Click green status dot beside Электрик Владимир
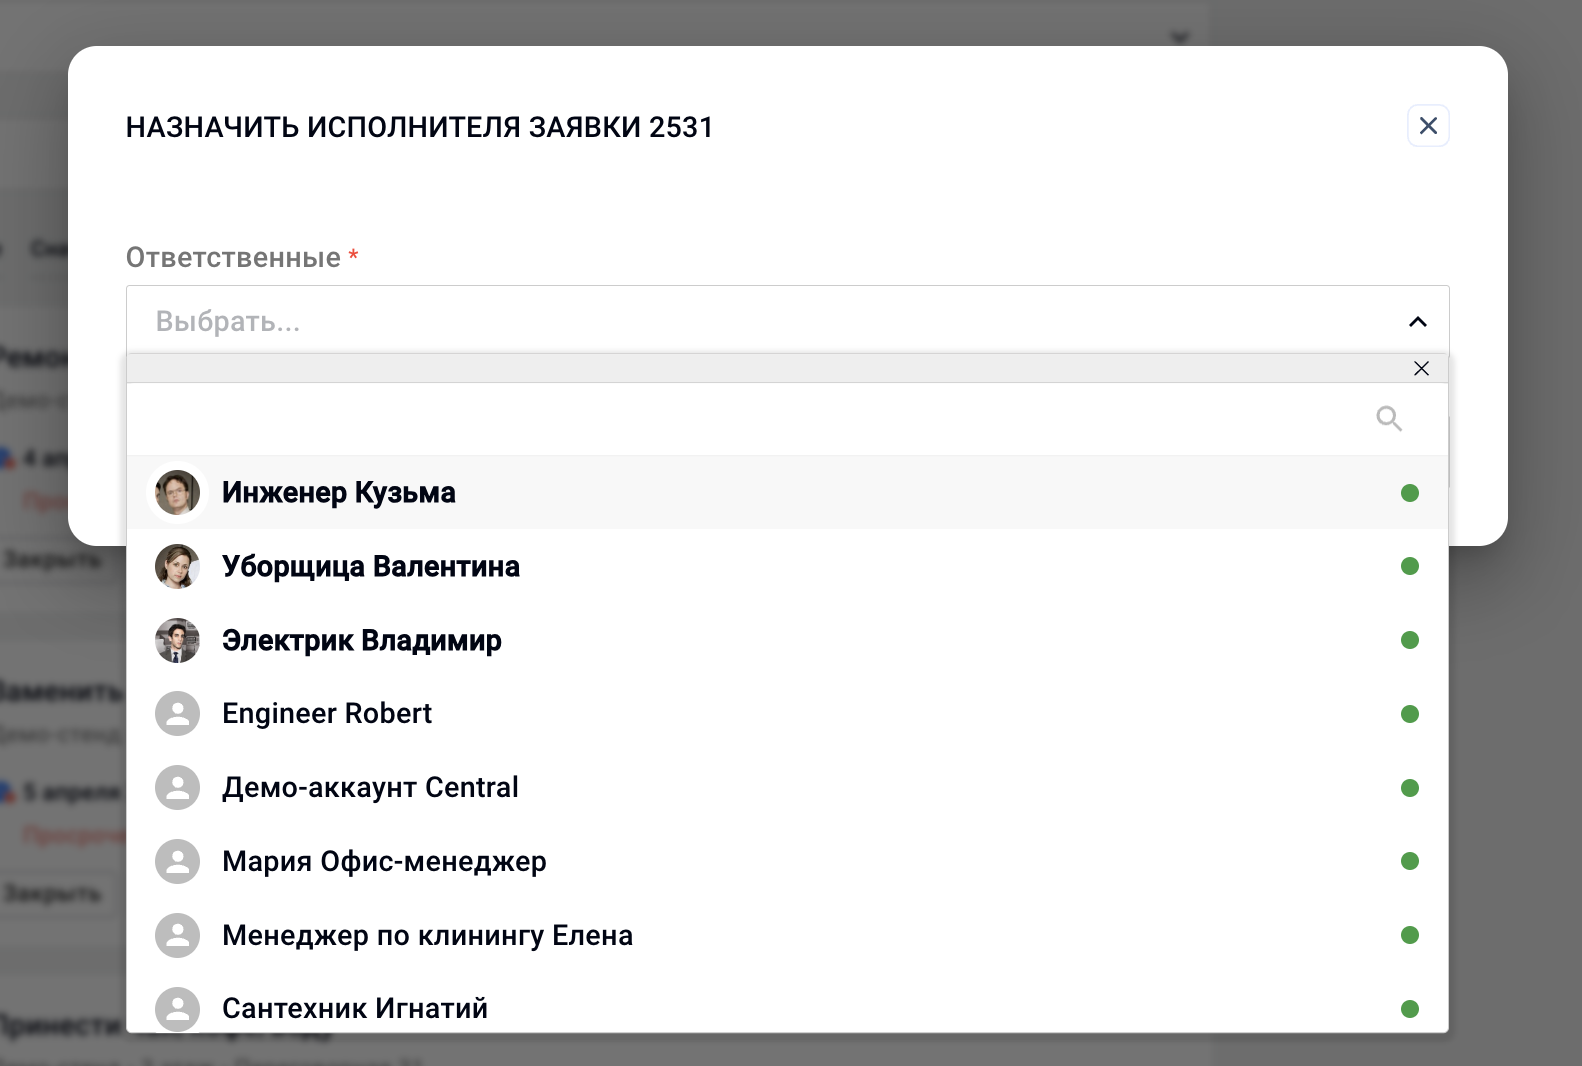The height and width of the screenshot is (1066, 1582). 1410,640
